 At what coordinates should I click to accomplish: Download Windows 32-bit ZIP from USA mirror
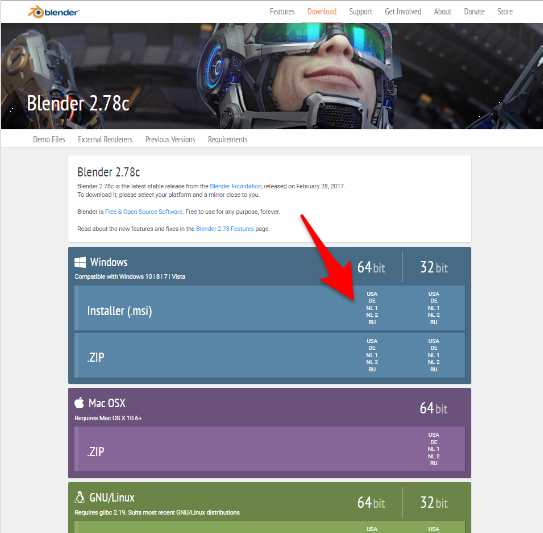point(434,341)
